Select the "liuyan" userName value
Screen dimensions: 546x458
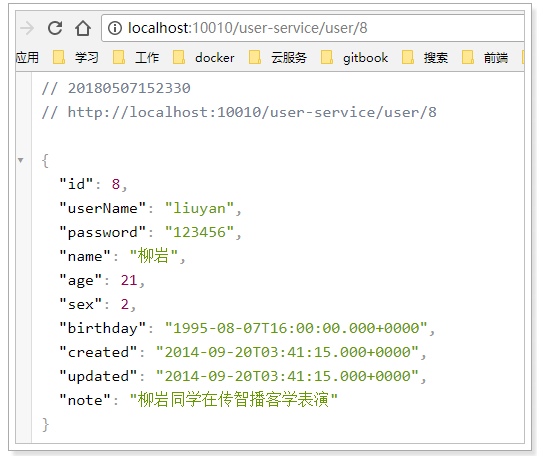pos(199,208)
